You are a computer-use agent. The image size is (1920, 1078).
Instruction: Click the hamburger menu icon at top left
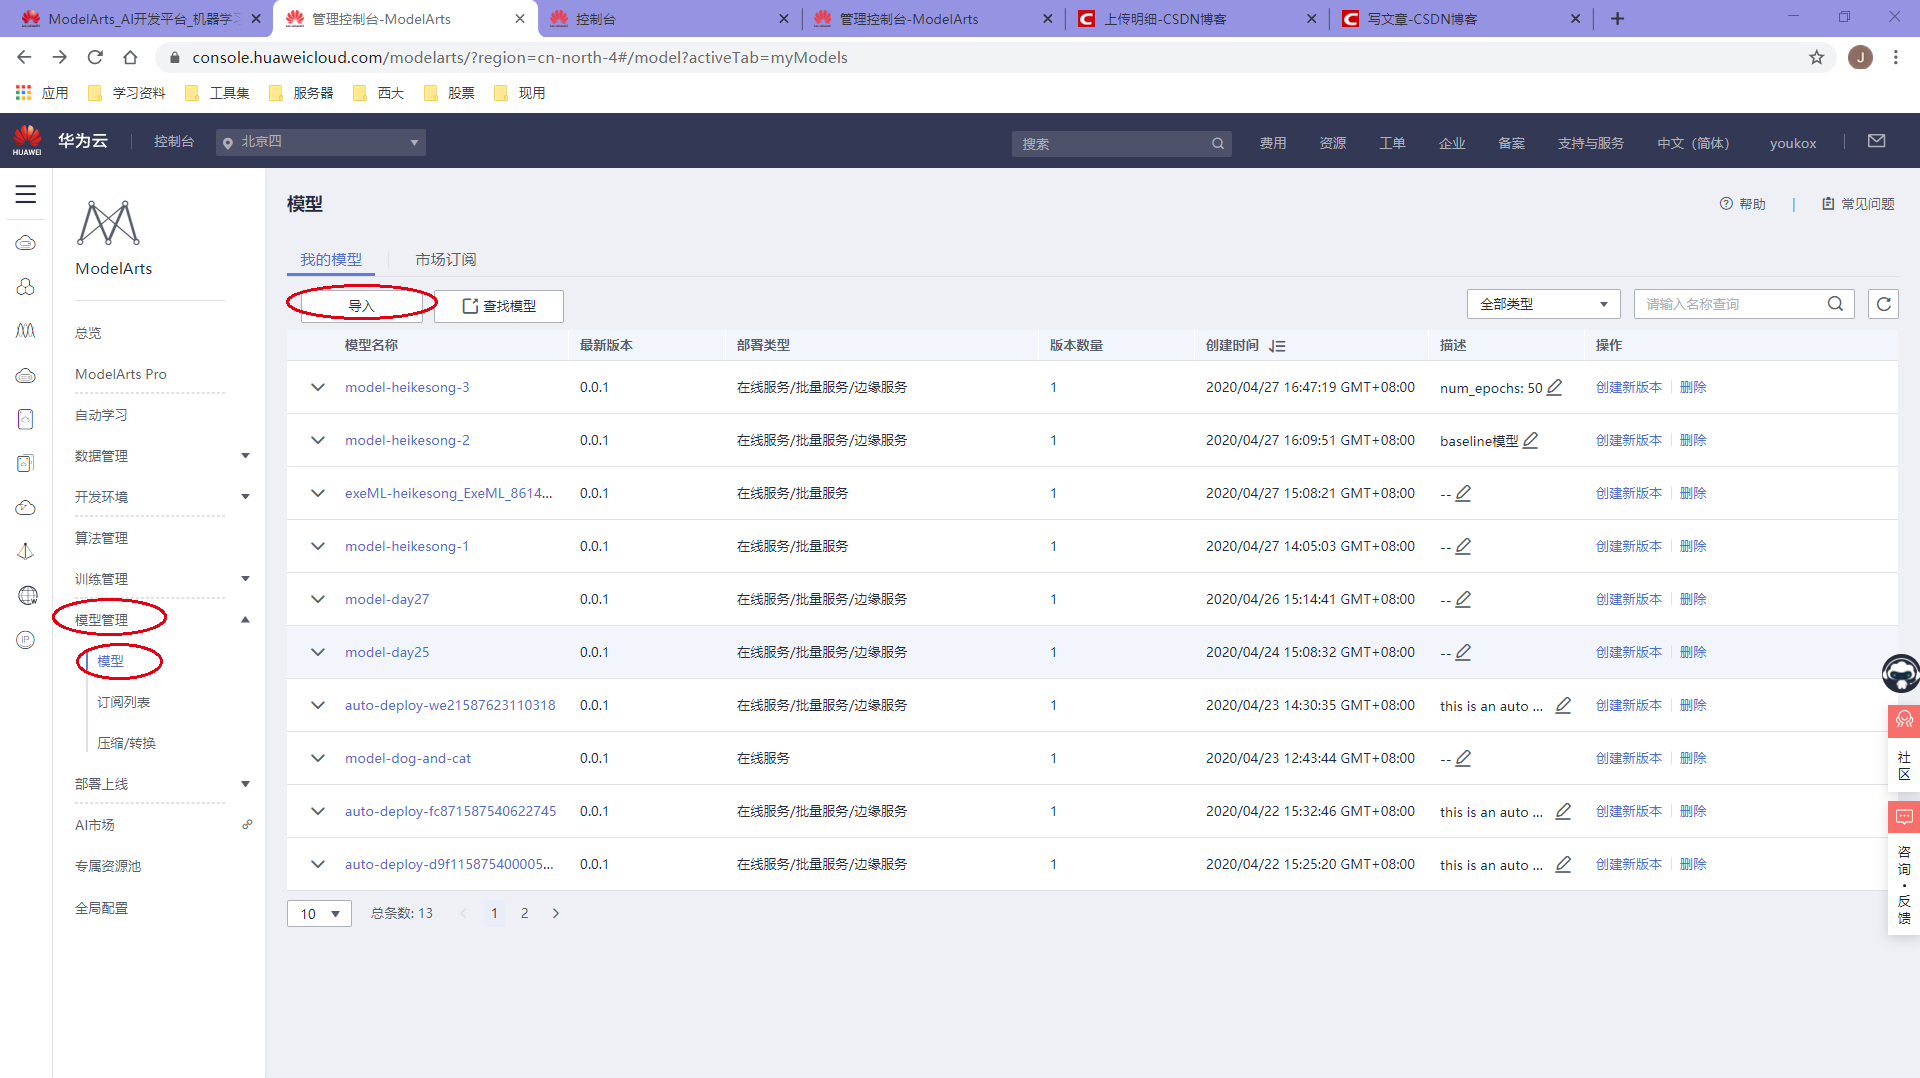click(x=25, y=194)
